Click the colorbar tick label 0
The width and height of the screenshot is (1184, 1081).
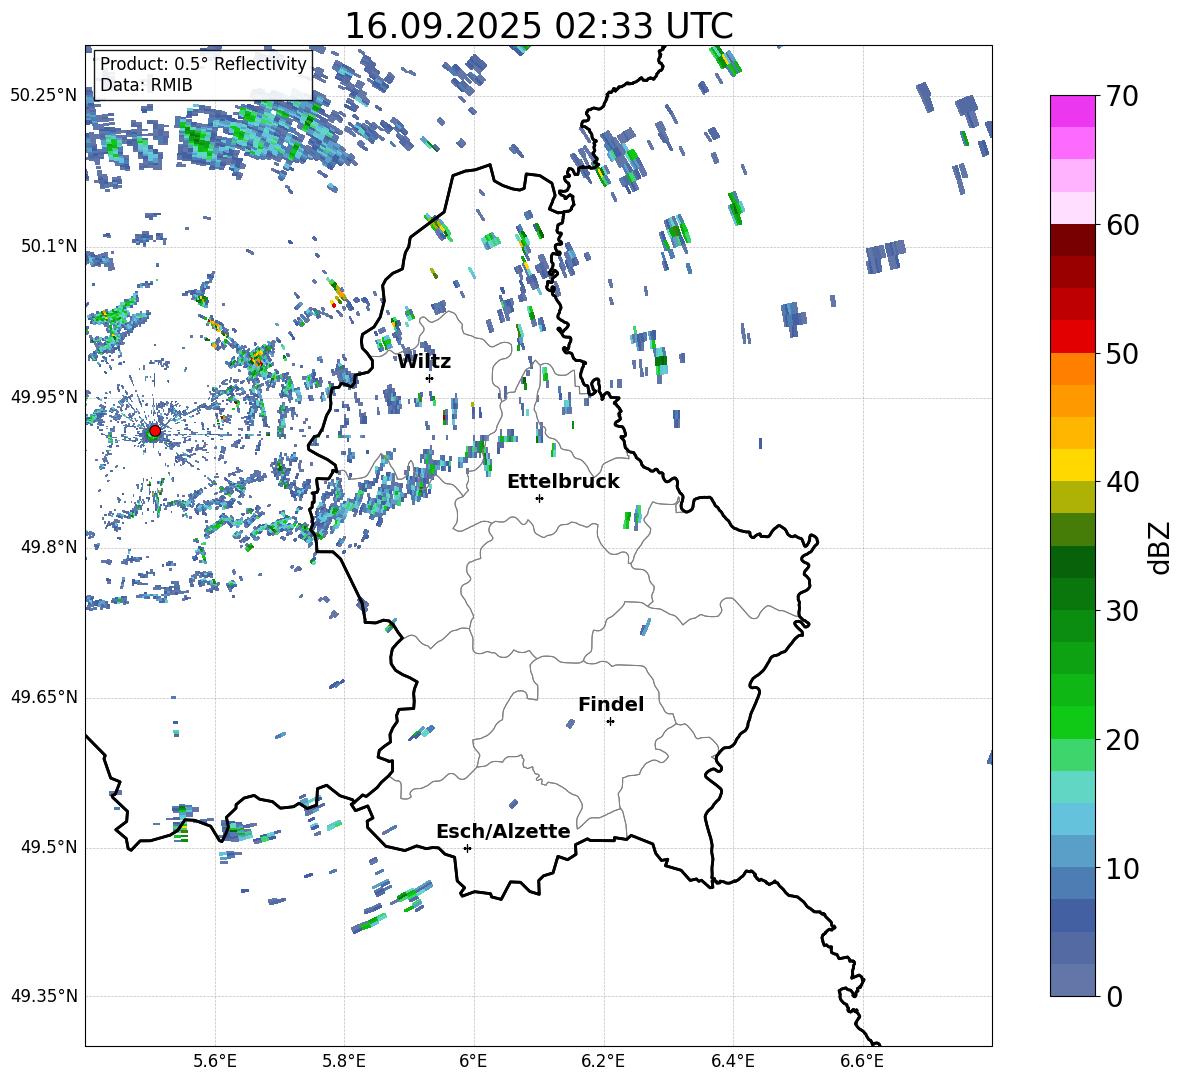point(1114,996)
